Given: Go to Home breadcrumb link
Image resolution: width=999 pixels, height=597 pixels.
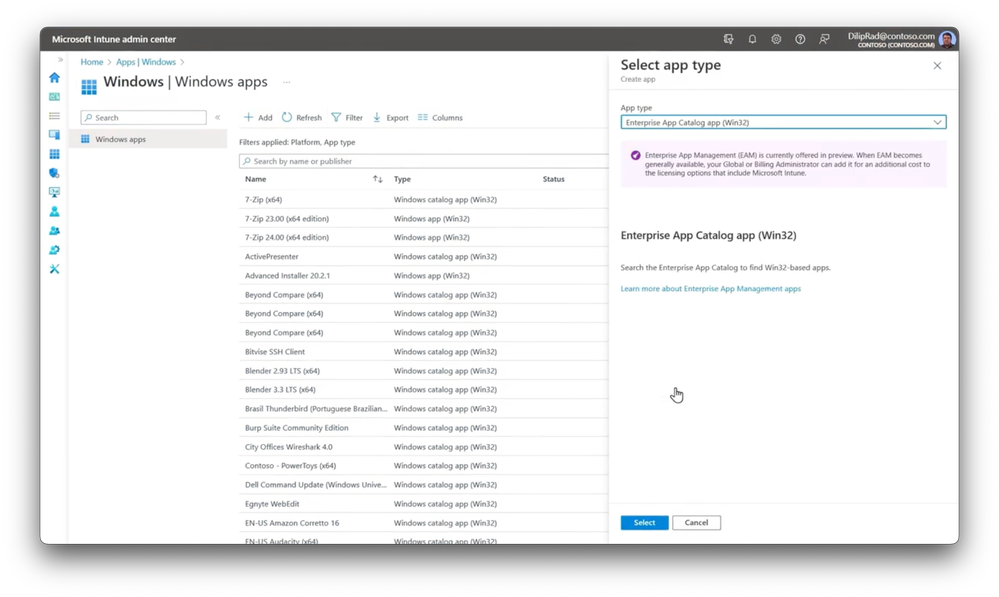Looking at the screenshot, I should click(x=92, y=62).
